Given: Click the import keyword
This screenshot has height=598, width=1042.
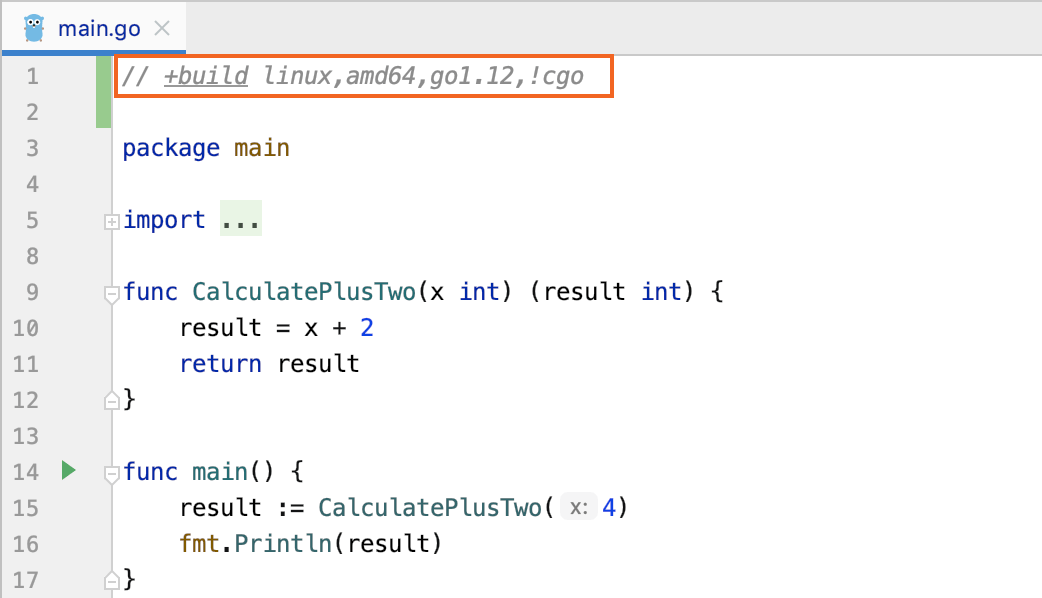Looking at the screenshot, I should pos(164,220).
